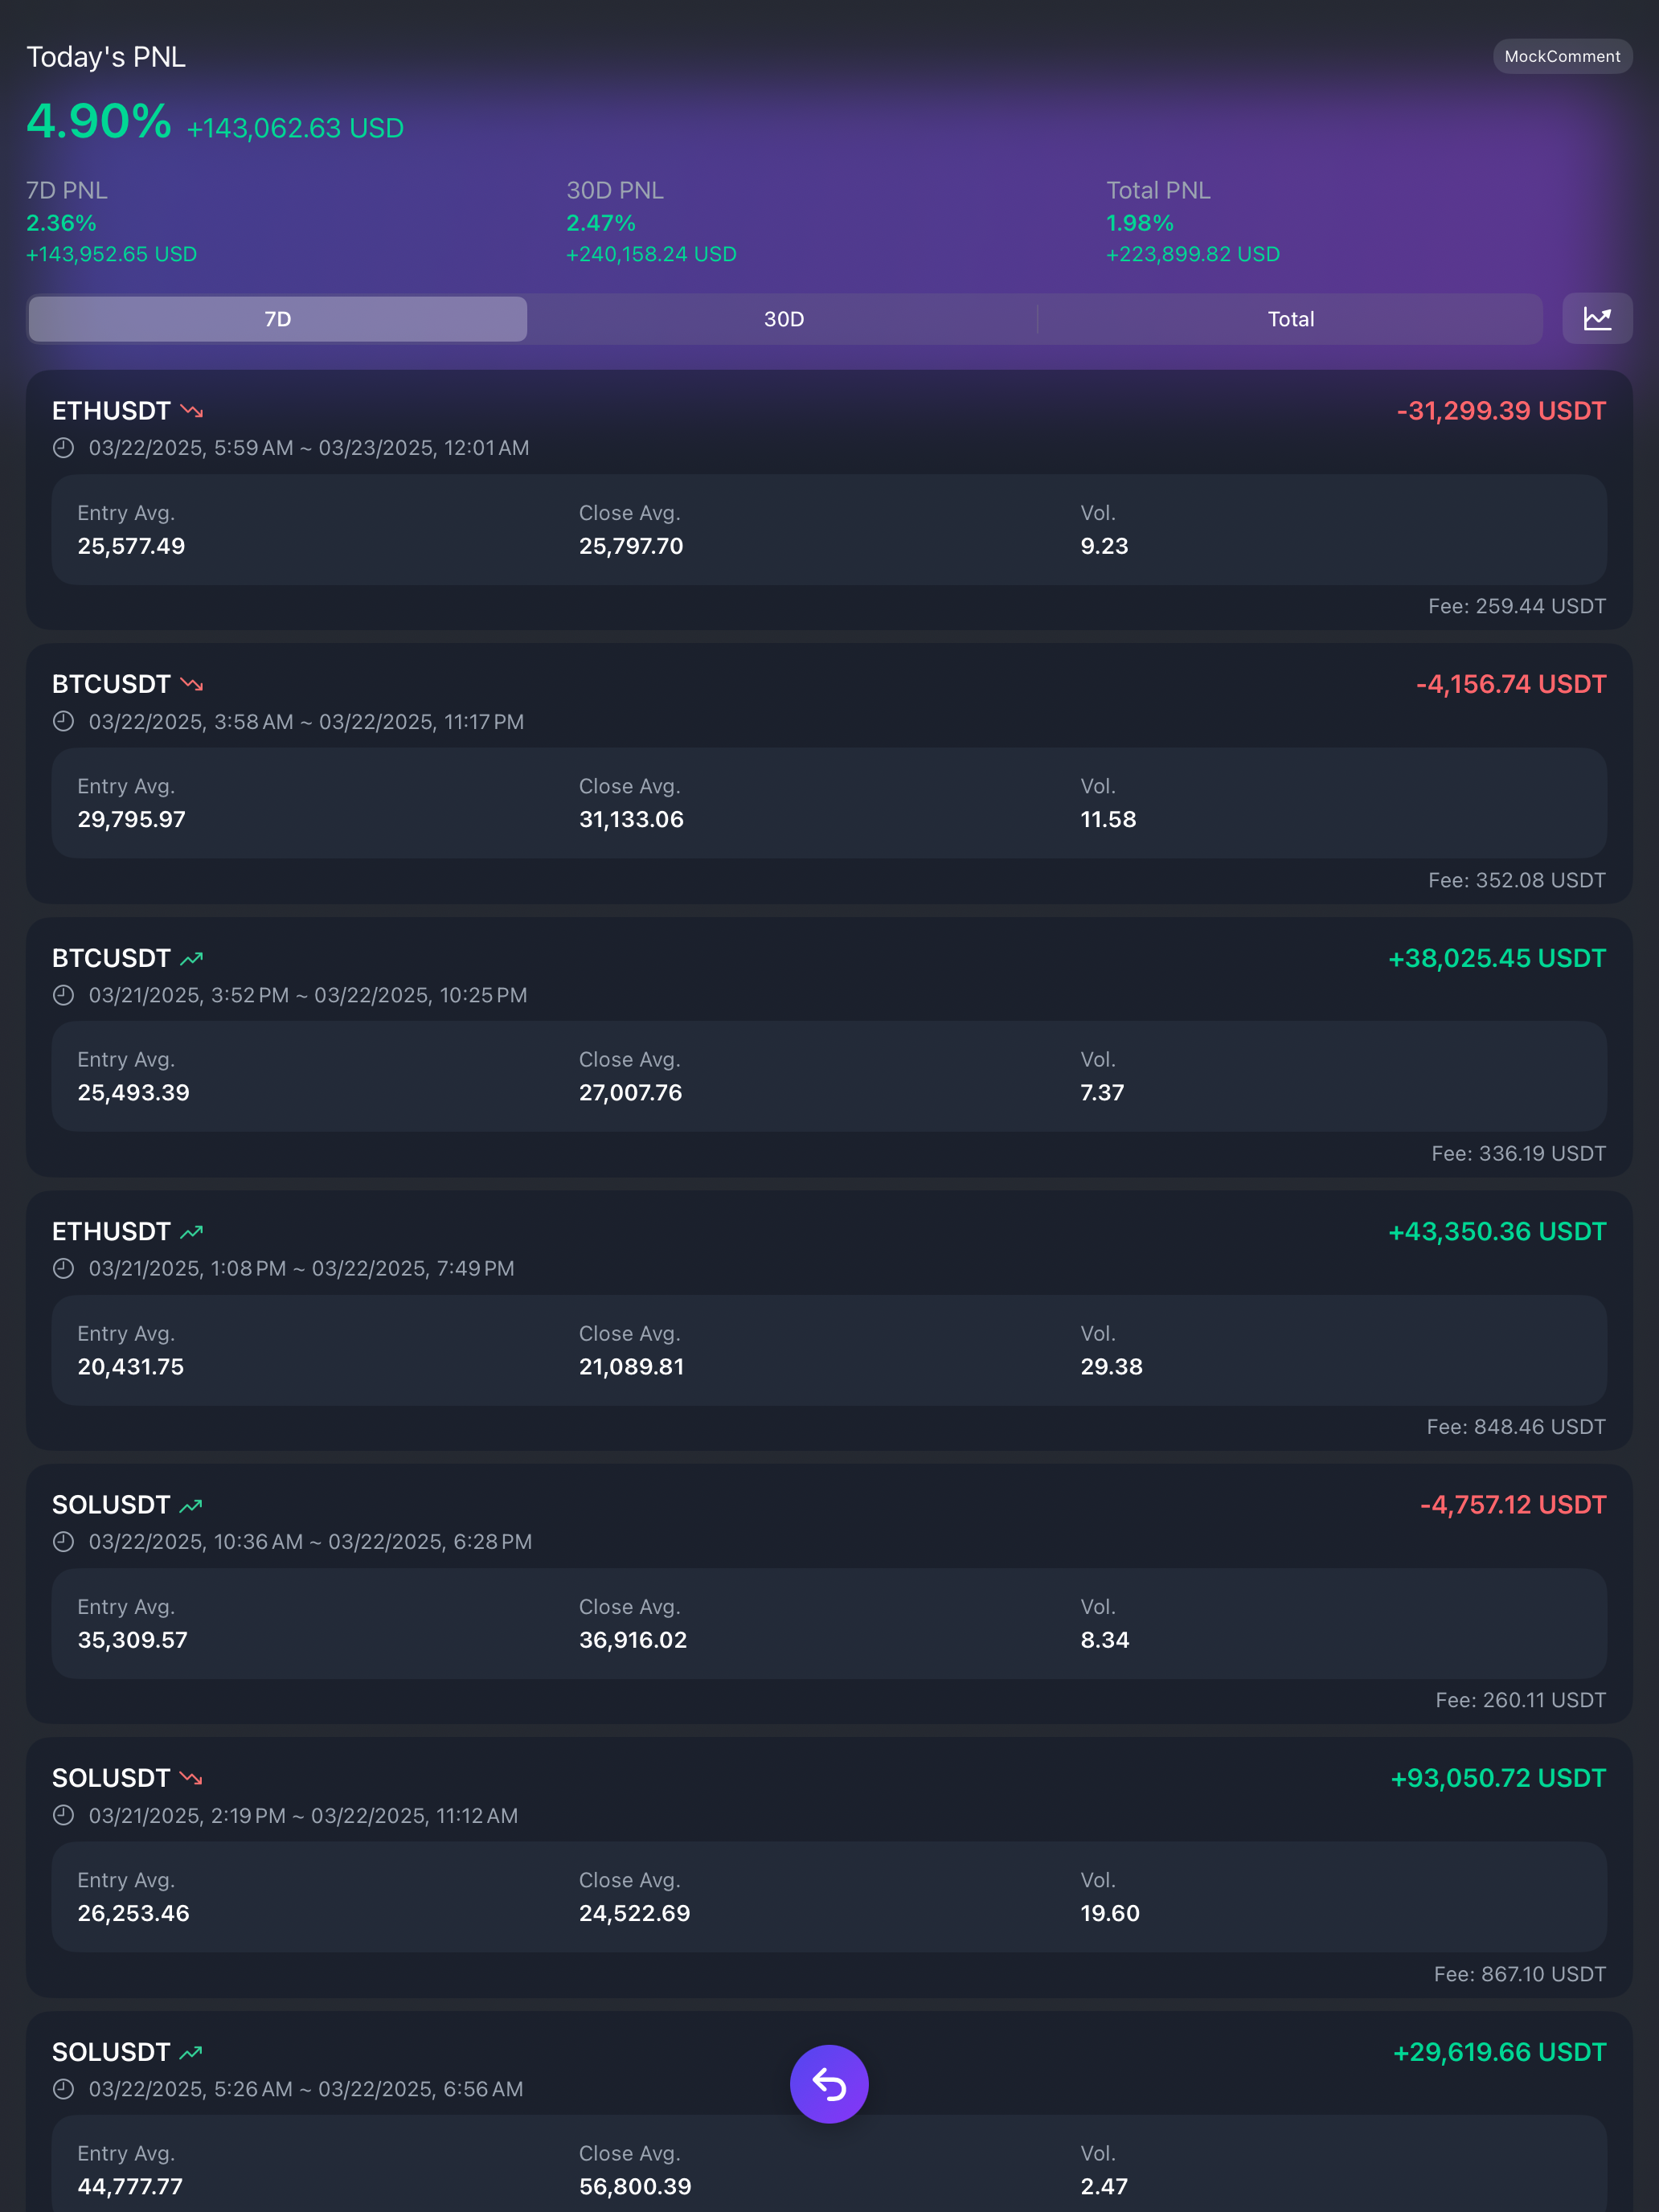The height and width of the screenshot is (2212, 1659).
Task: Tap the purple back arrow floating button
Action: pos(829,2084)
